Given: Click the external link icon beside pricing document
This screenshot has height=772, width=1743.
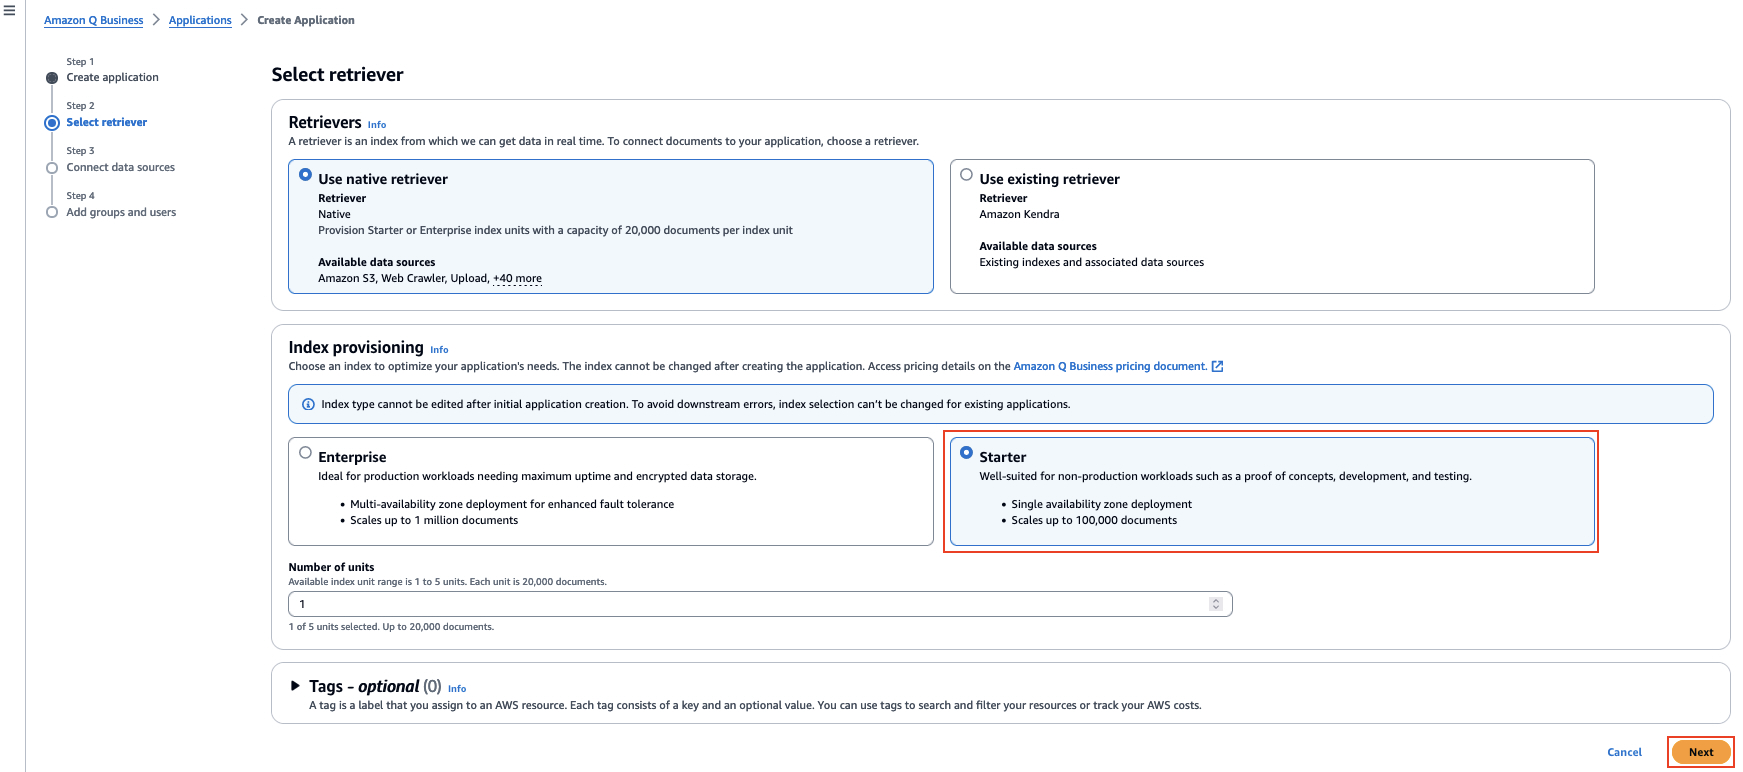Looking at the screenshot, I should 1217,366.
